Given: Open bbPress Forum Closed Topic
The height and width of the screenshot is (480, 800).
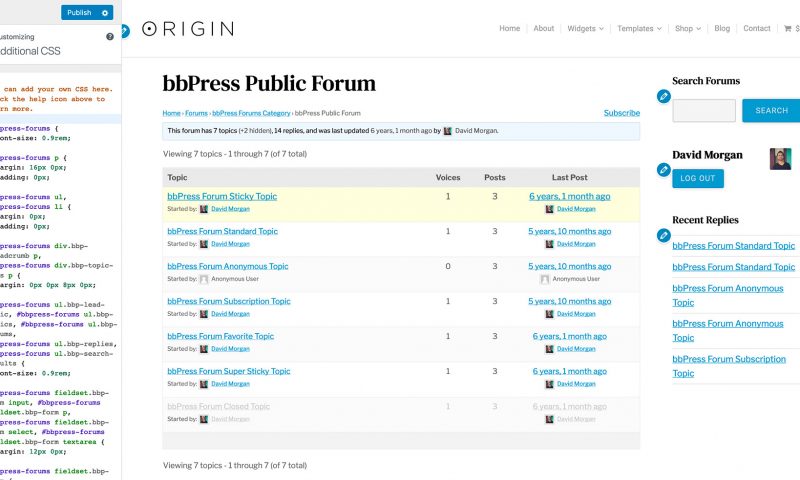Looking at the screenshot, I should (x=218, y=407).
